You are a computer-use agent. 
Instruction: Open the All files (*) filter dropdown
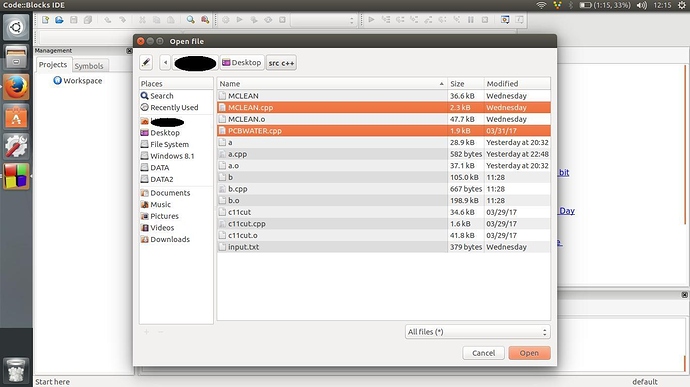477,332
